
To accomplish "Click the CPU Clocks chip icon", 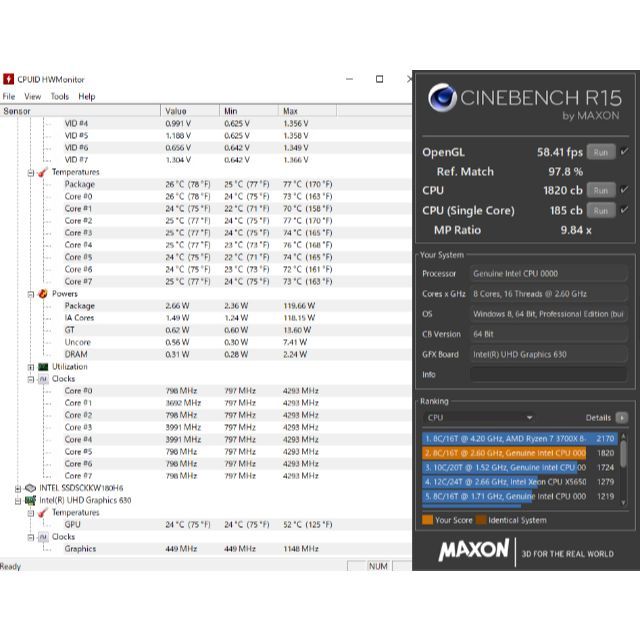I will 43,379.
